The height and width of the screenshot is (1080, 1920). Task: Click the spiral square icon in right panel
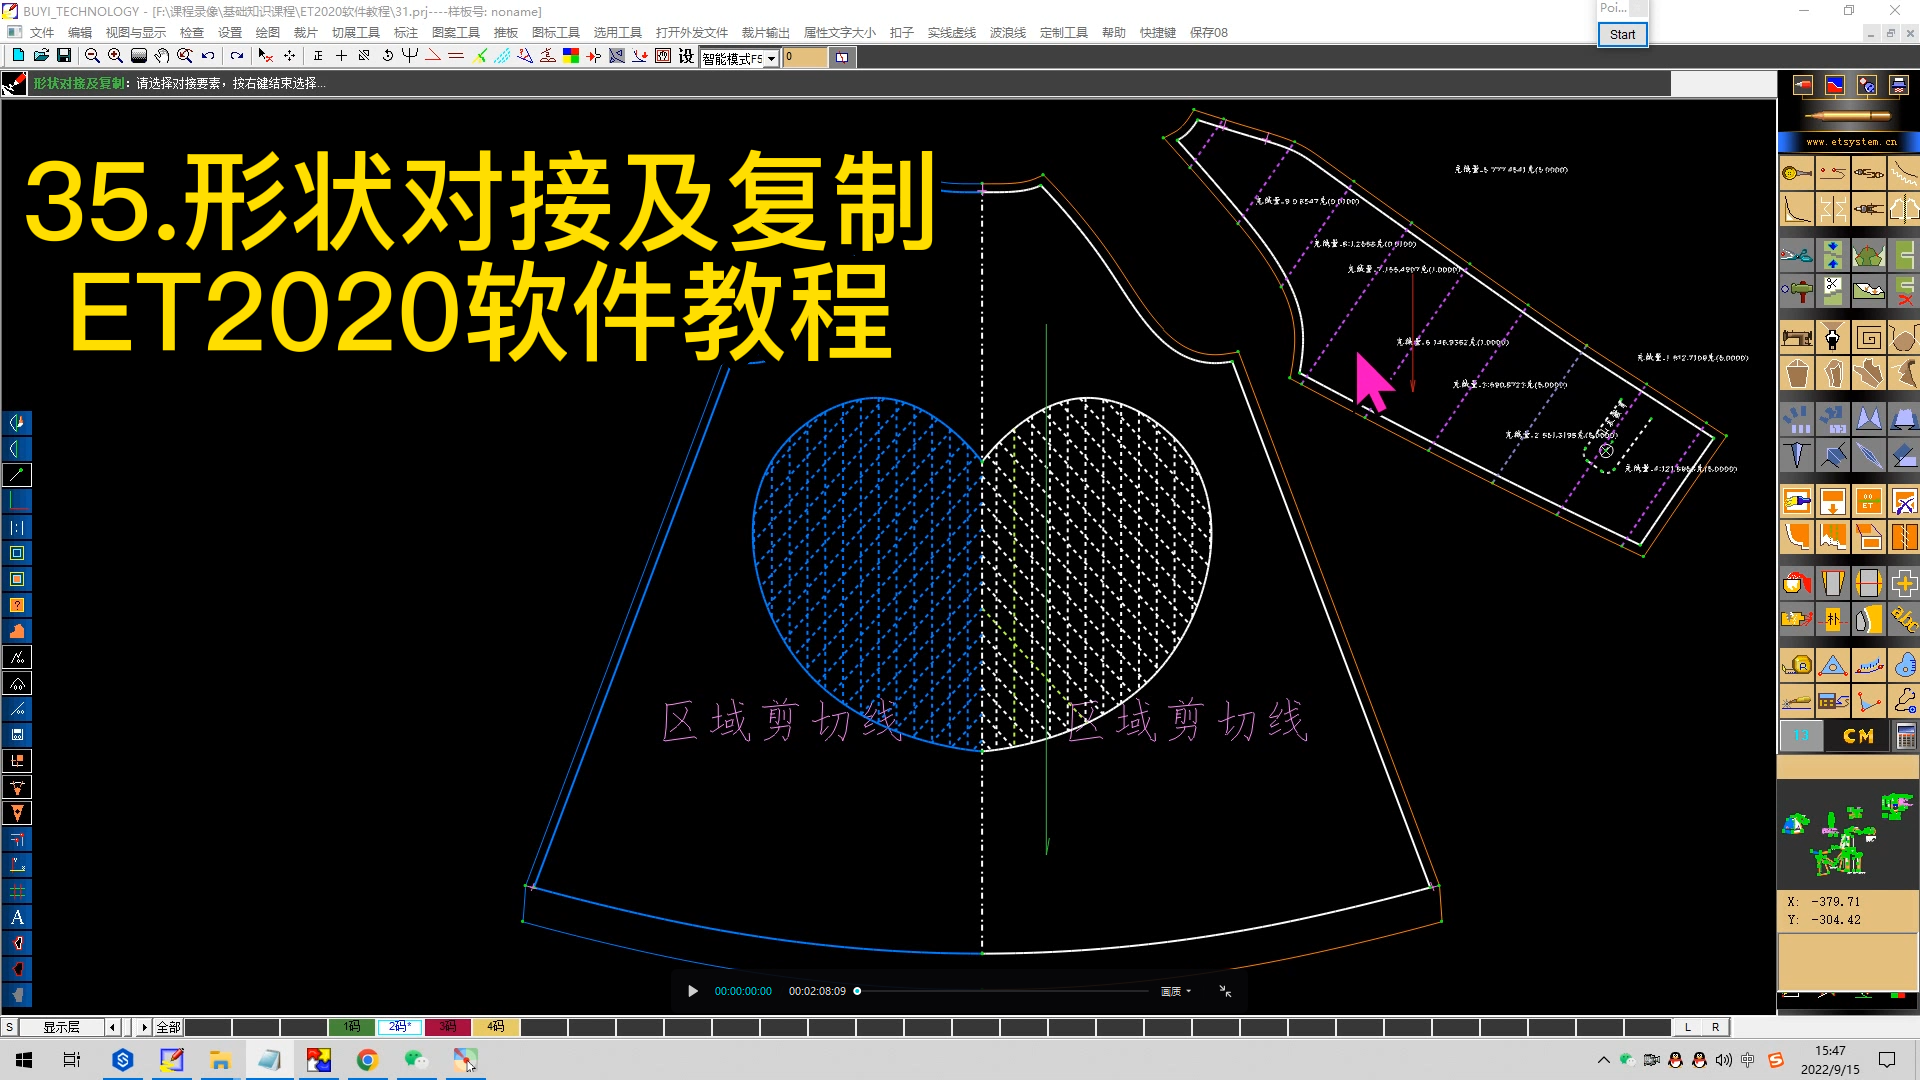1868,338
